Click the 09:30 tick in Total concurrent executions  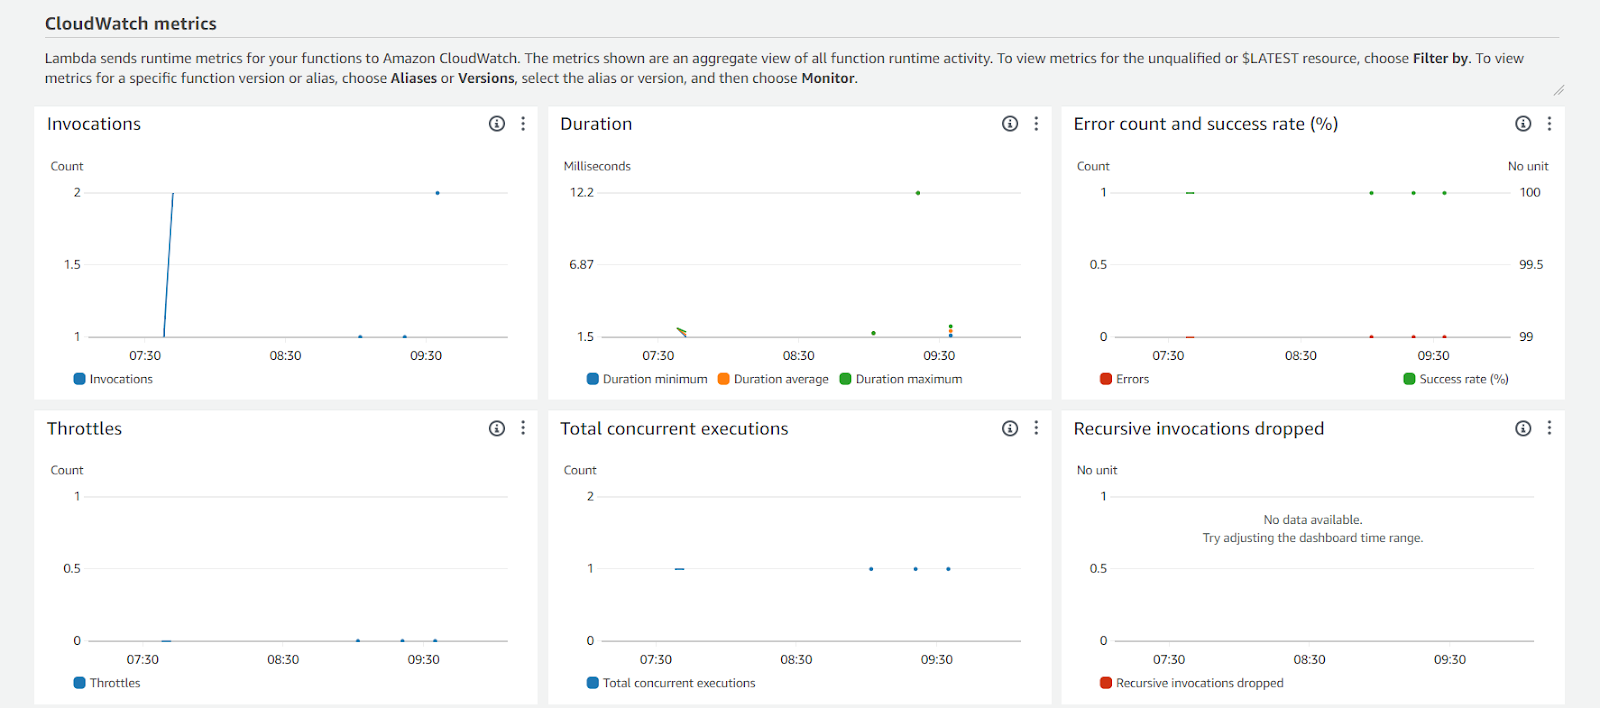[937, 660]
